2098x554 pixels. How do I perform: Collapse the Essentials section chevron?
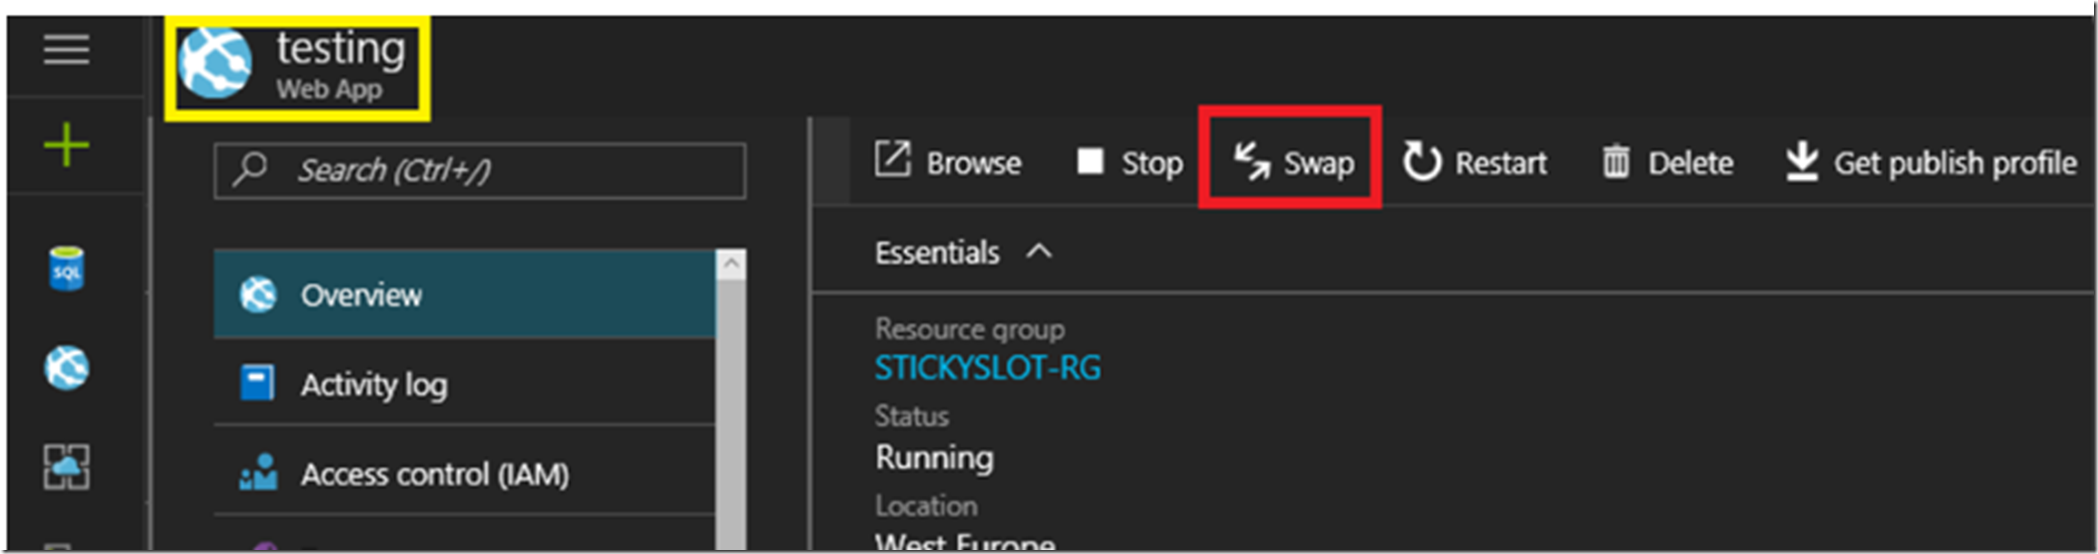pyautogui.click(x=1039, y=251)
